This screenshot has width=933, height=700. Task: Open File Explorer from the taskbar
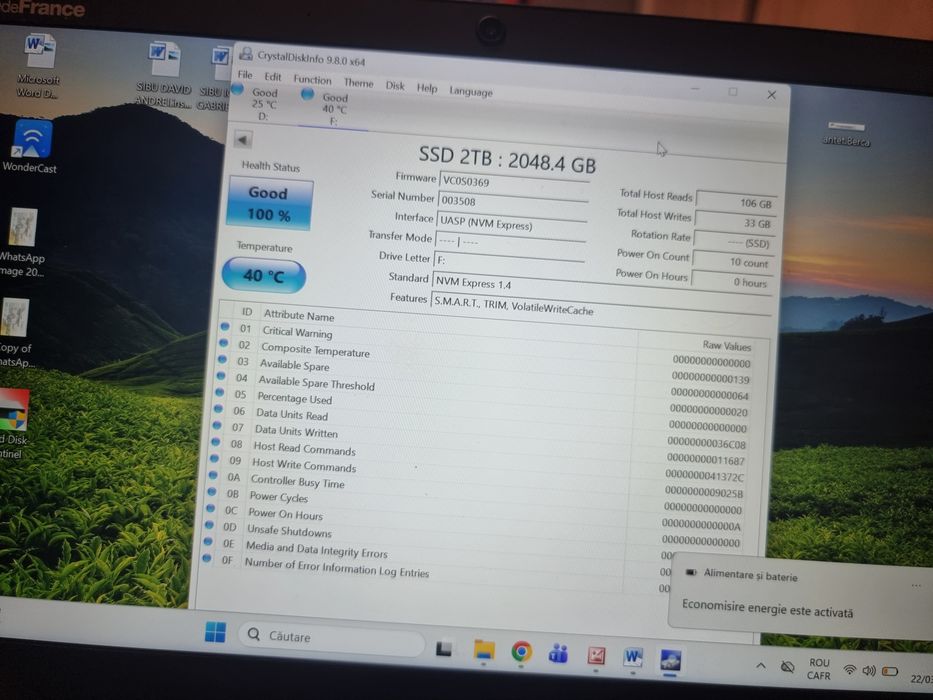tap(484, 650)
